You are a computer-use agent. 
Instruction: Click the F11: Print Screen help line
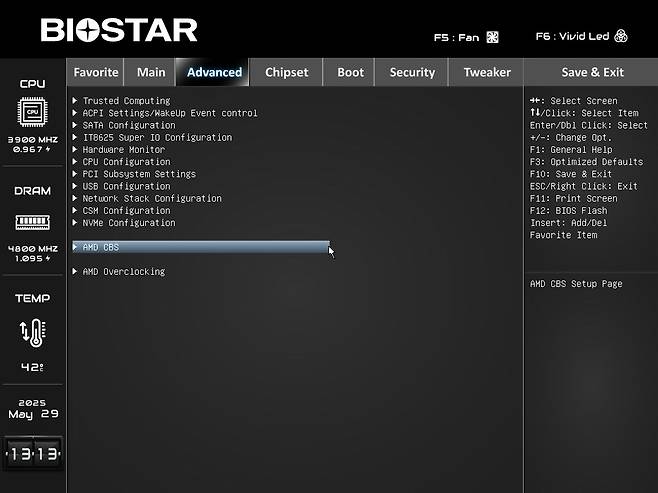tap(573, 198)
